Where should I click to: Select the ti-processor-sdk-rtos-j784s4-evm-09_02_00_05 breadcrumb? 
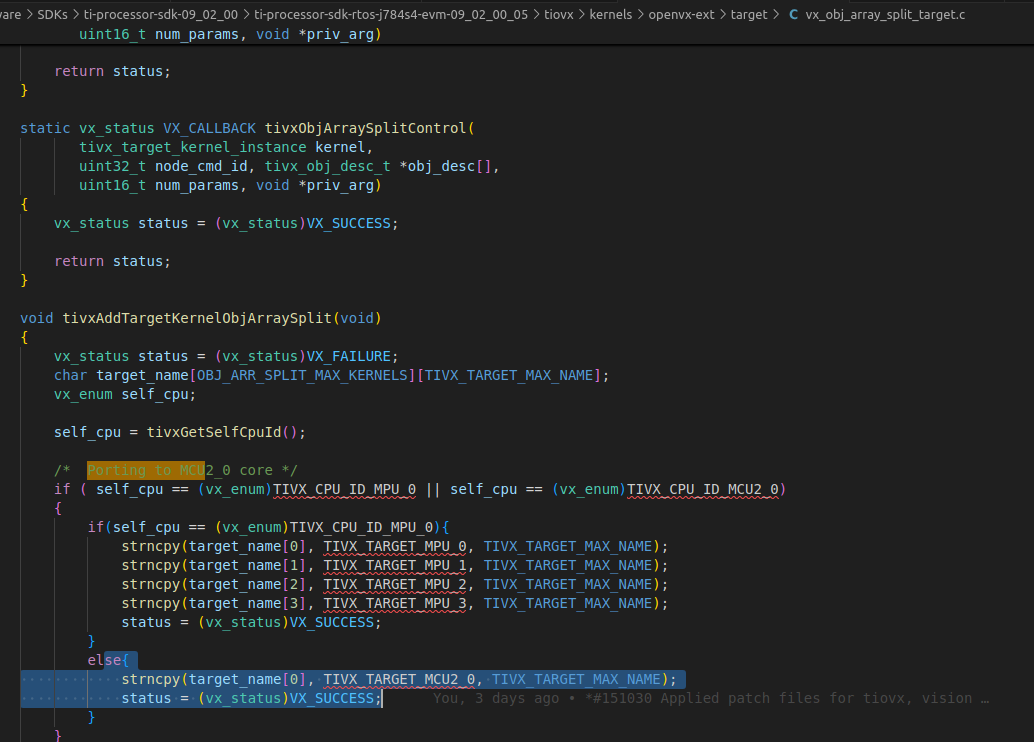tap(391, 15)
